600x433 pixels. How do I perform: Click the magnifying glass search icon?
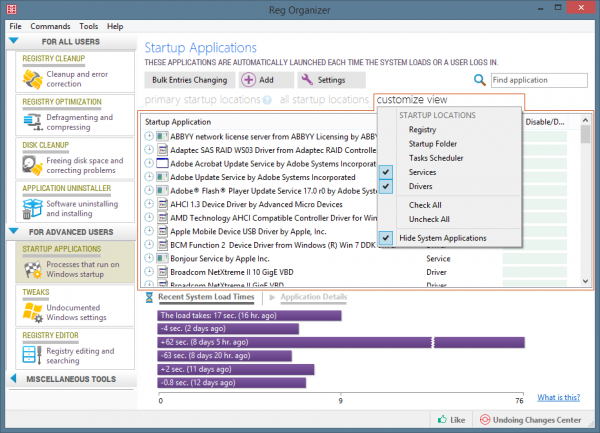click(x=481, y=80)
